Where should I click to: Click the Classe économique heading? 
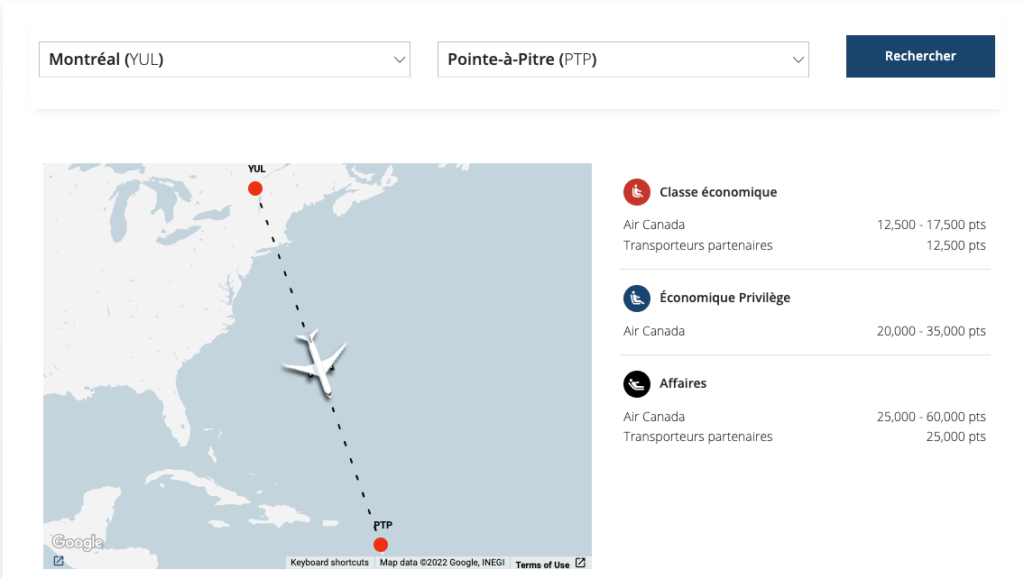(x=718, y=192)
